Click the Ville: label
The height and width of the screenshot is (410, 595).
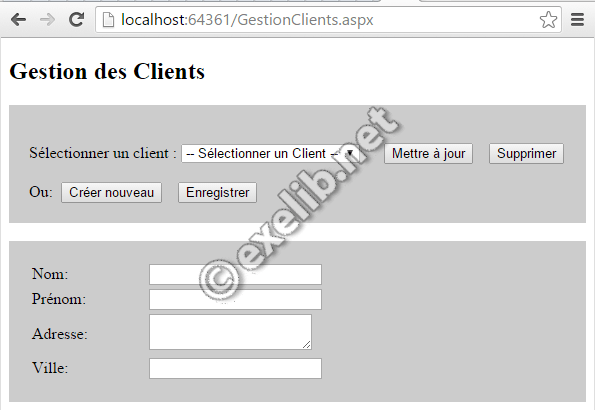[50, 367]
